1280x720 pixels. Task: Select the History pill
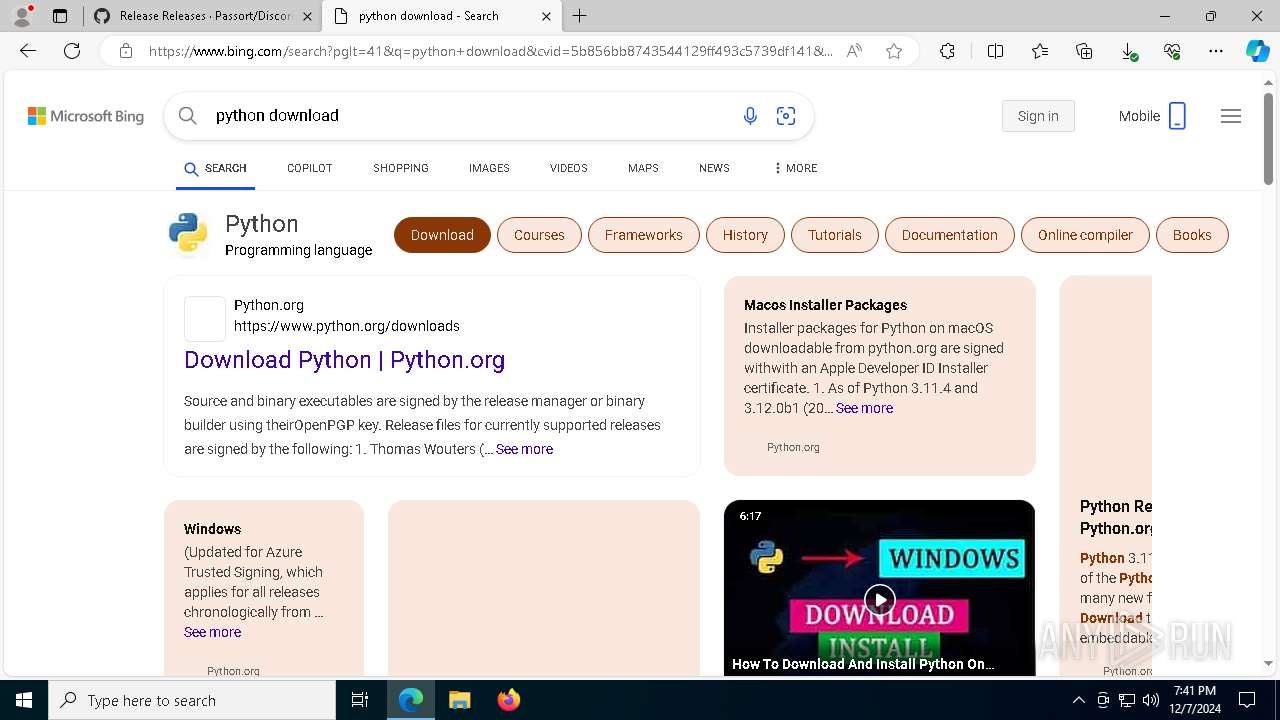click(x=745, y=235)
